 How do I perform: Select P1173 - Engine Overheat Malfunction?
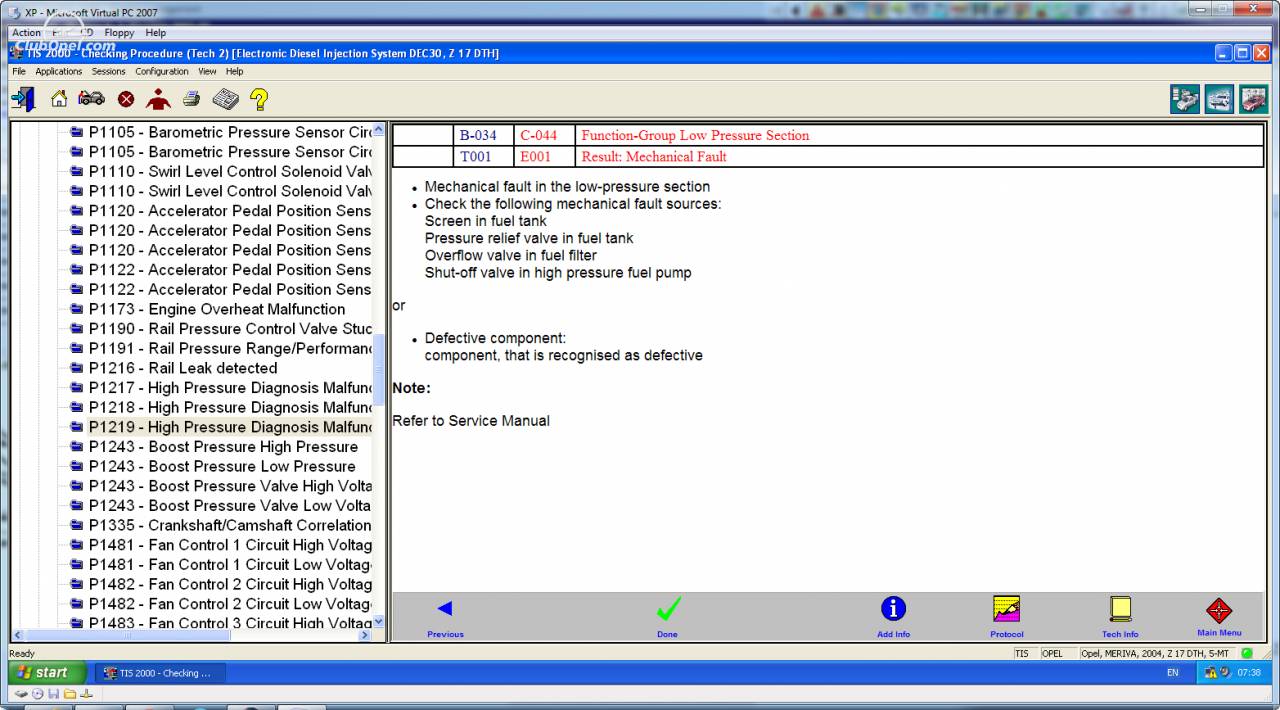(x=217, y=309)
